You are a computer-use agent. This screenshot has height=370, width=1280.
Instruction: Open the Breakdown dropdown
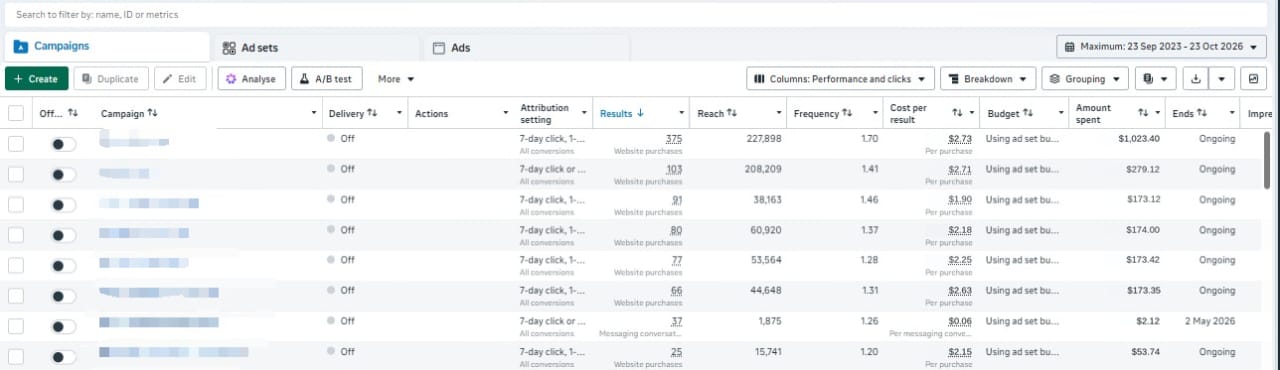(x=987, y=78)
